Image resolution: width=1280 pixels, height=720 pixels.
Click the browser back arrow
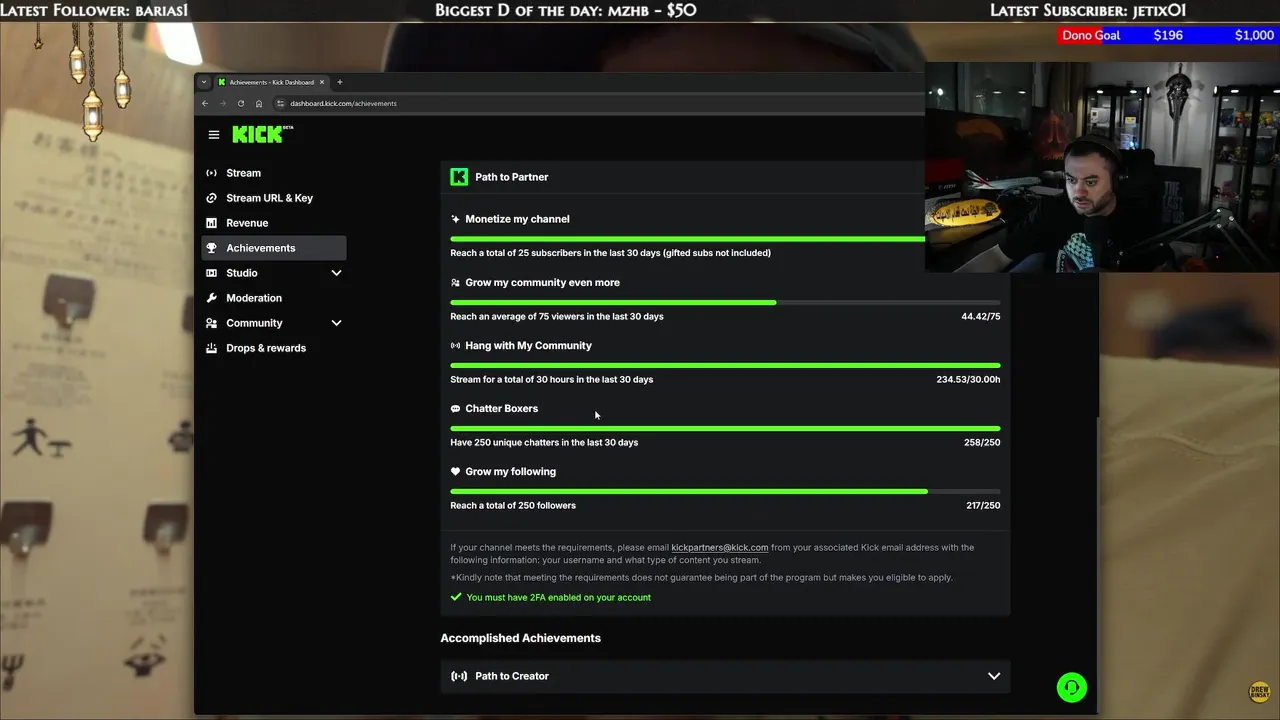pyautogui.click(x=205, y=103)
